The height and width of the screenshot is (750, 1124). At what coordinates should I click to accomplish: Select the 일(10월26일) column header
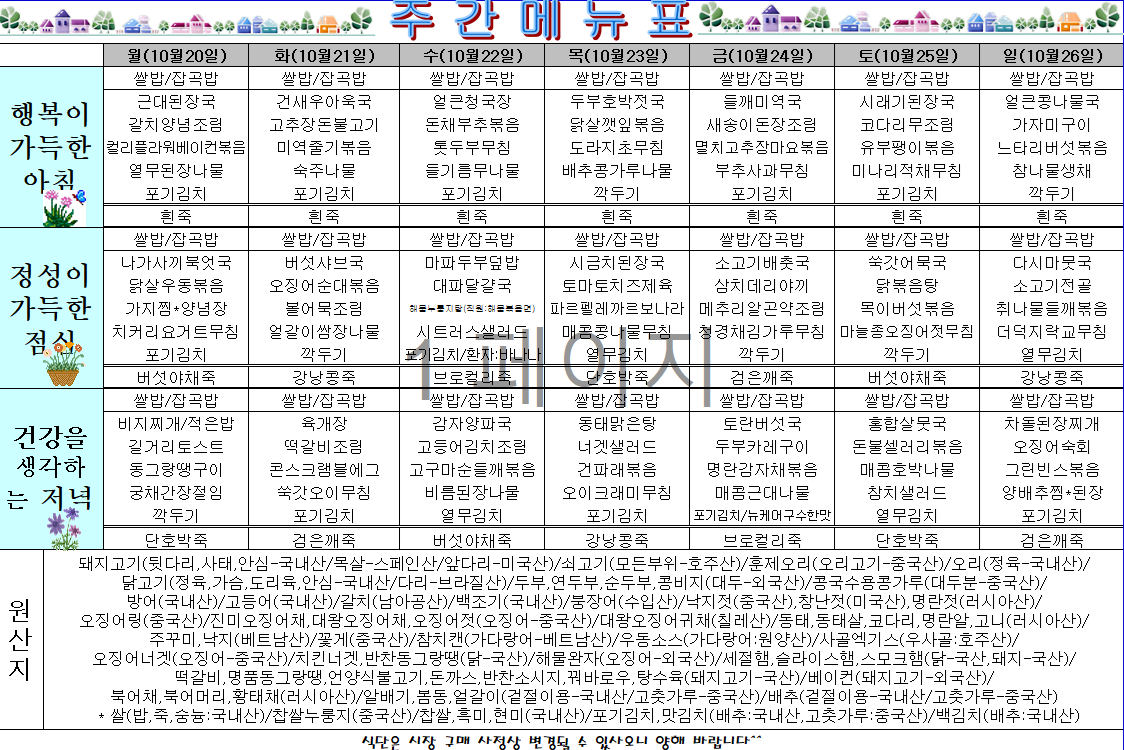(1051, 55)
